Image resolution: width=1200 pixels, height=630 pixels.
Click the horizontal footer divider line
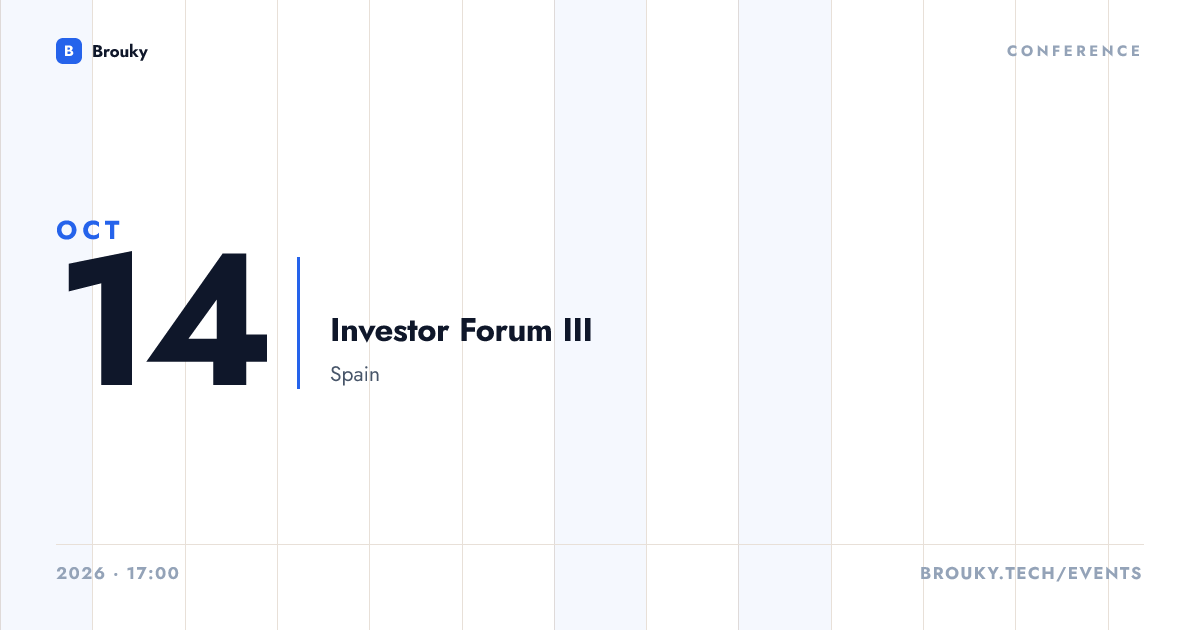(x=600, y=544)
